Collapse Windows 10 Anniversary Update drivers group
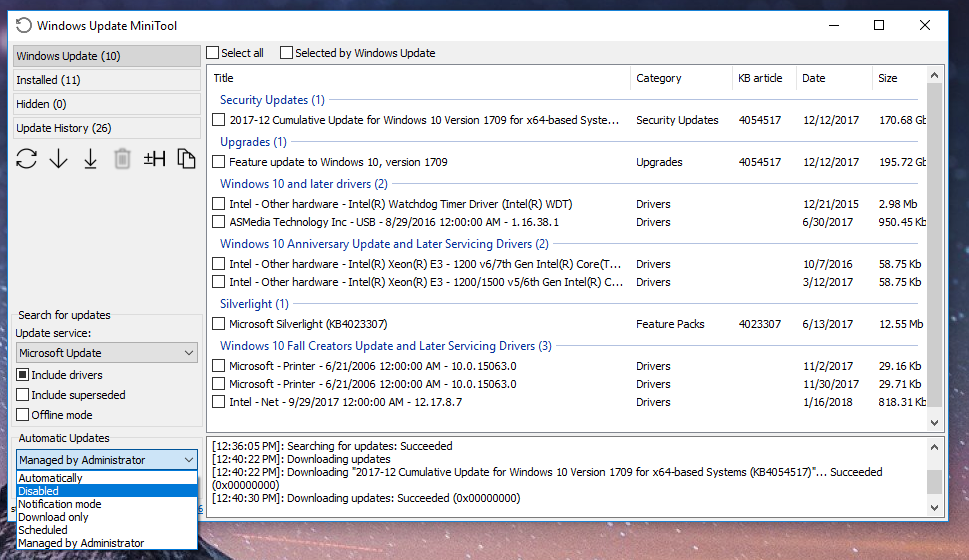 [384, 244]
